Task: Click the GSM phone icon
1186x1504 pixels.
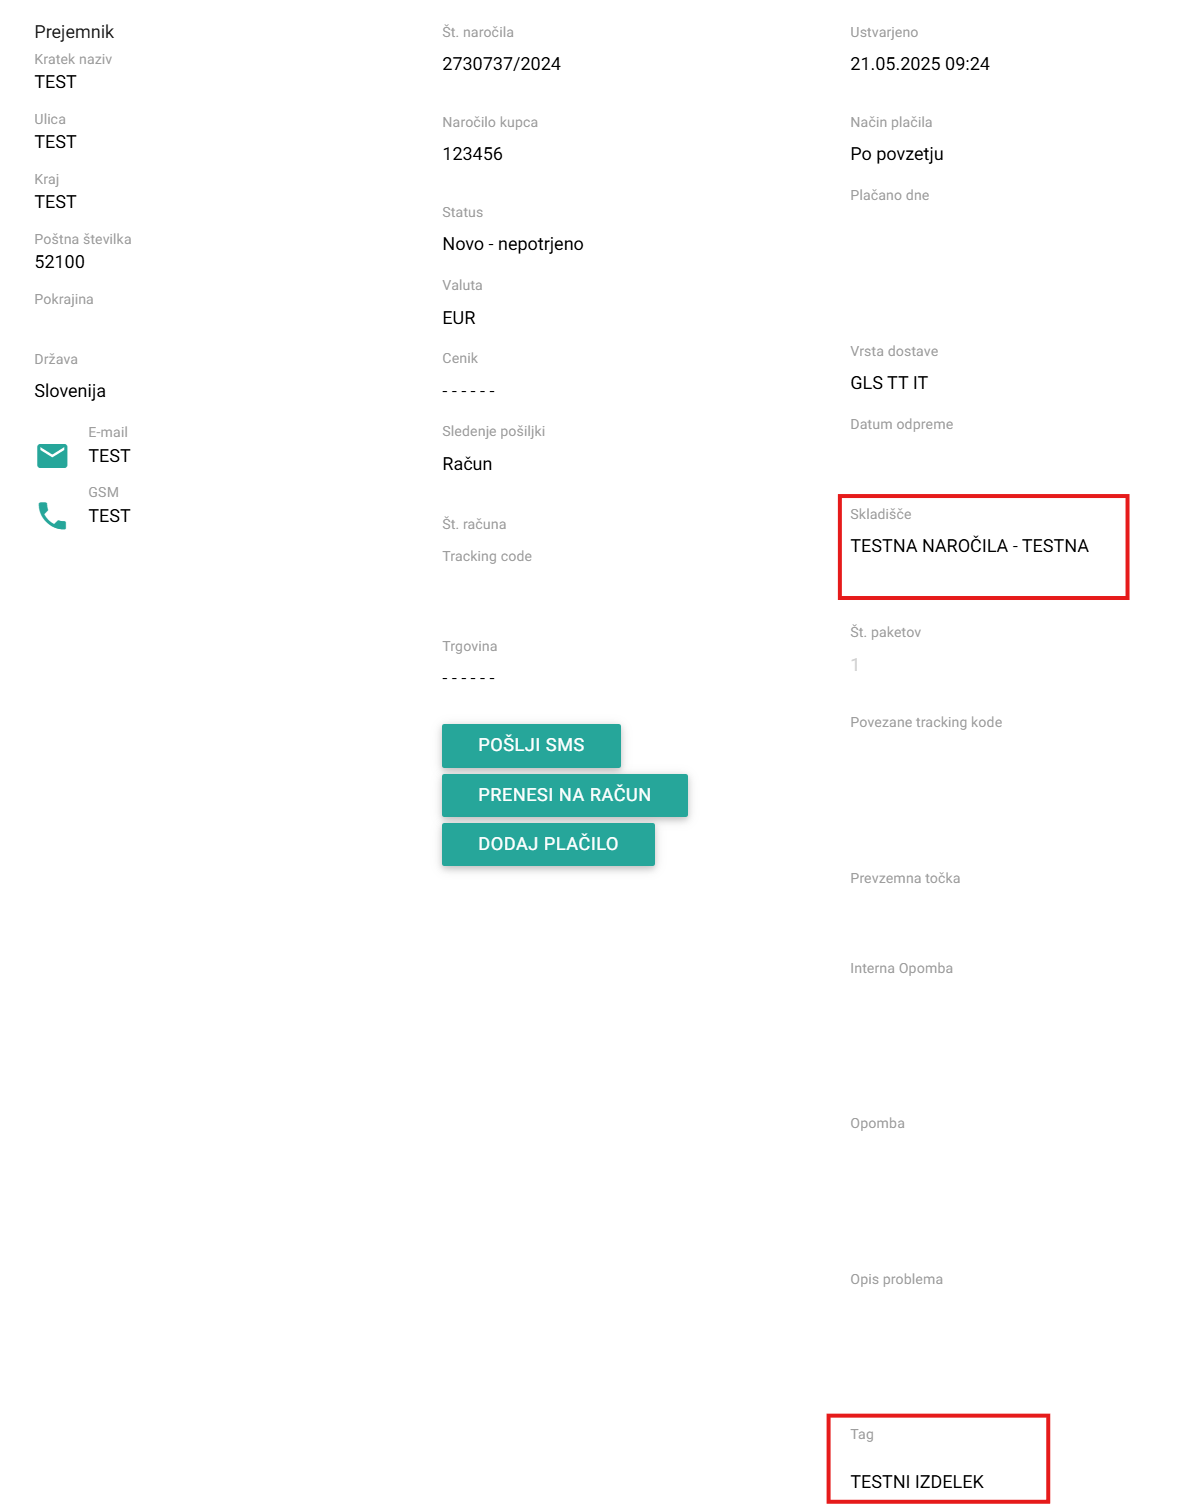Action: 52,516
